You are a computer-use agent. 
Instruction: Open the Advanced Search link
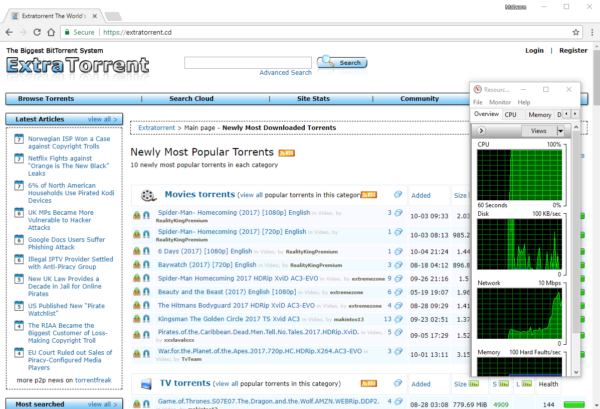[285, 73]
